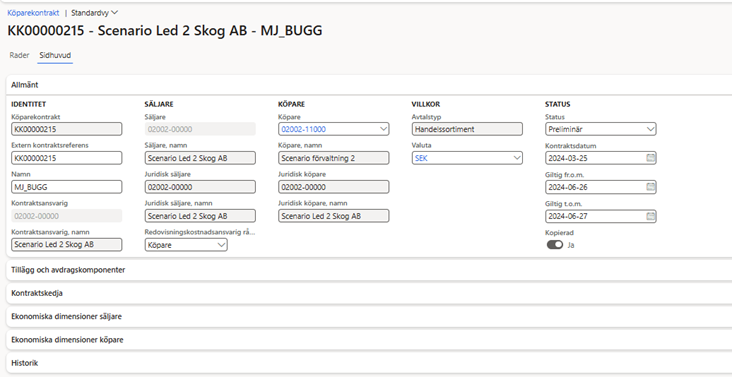Expand Ekonomiska dimensioner köpare section
The image size is (732, 377).
369,340
